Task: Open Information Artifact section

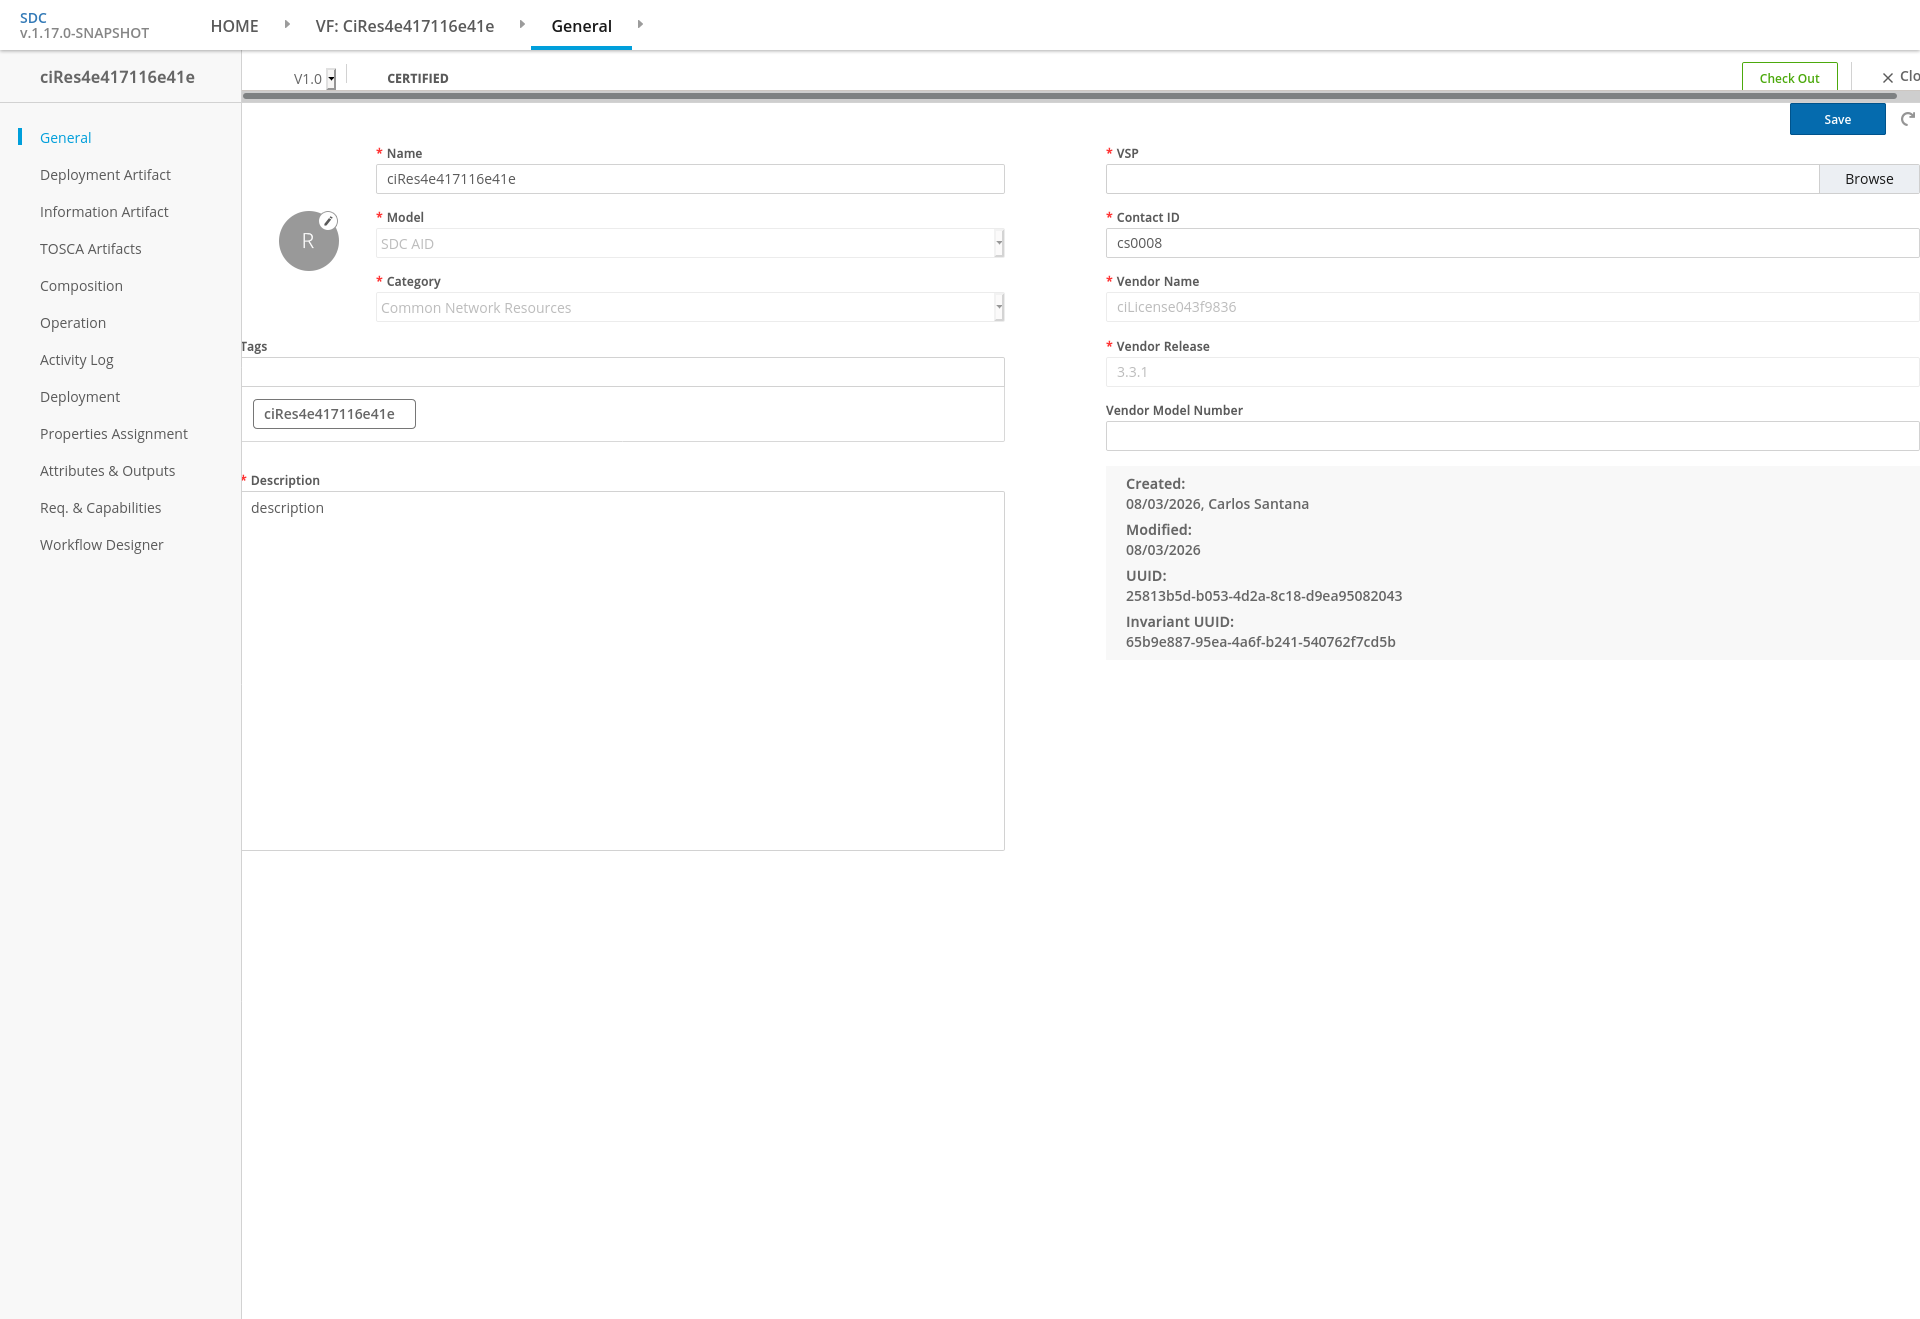Action: [104, 212]
